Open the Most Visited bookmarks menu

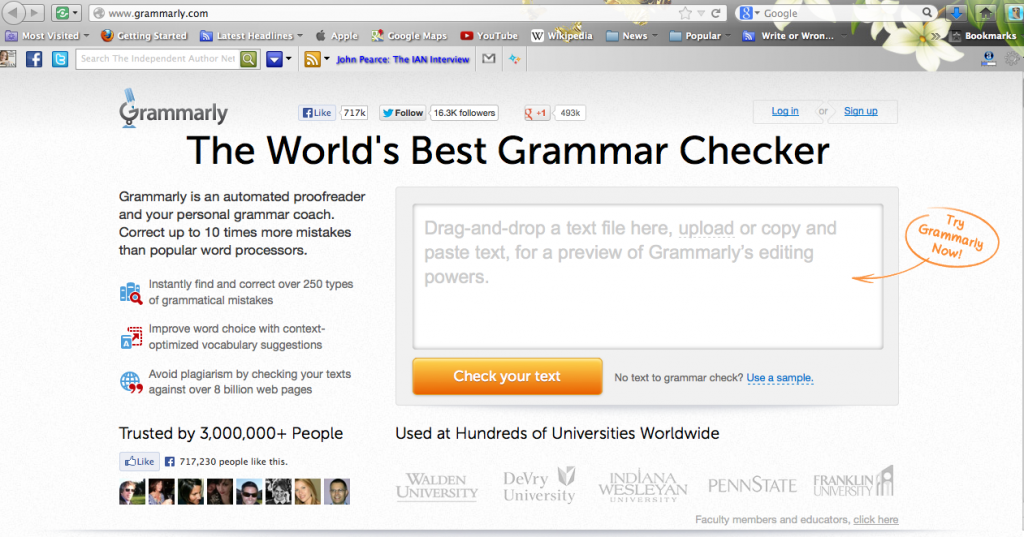[48, 36]
